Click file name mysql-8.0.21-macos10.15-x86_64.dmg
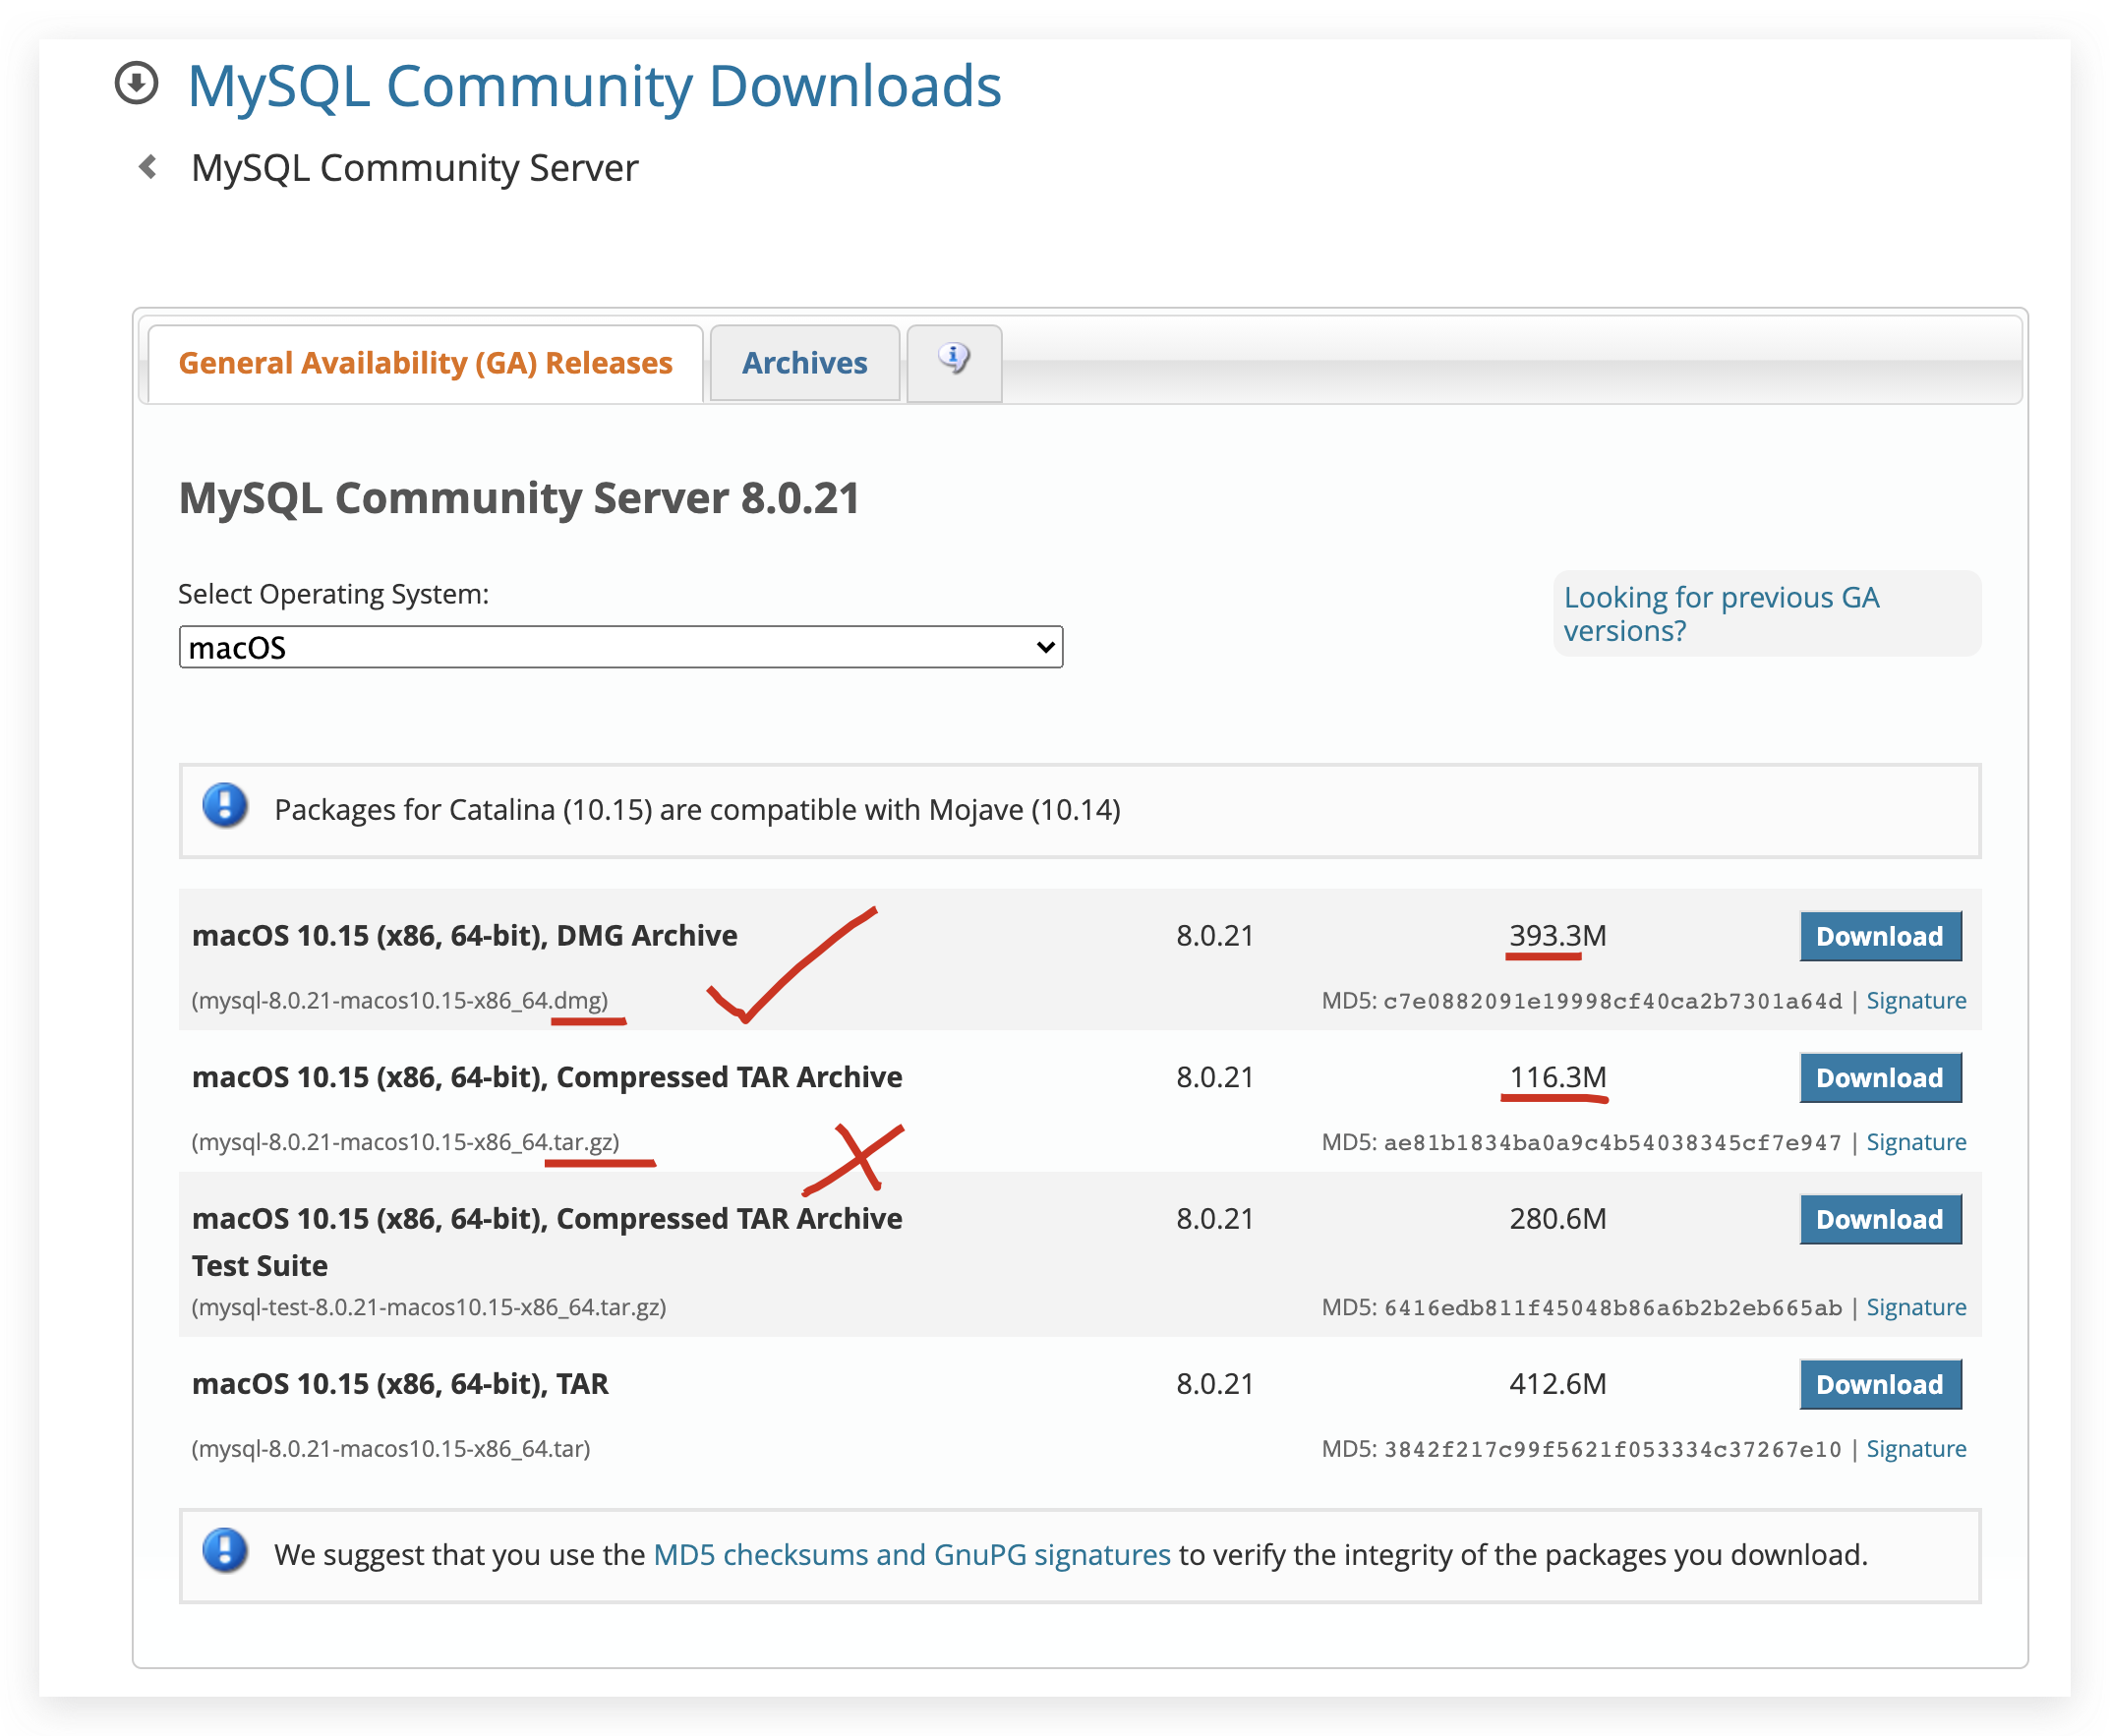This screenshot has width=2110, height=1736. coord(399,1001)
